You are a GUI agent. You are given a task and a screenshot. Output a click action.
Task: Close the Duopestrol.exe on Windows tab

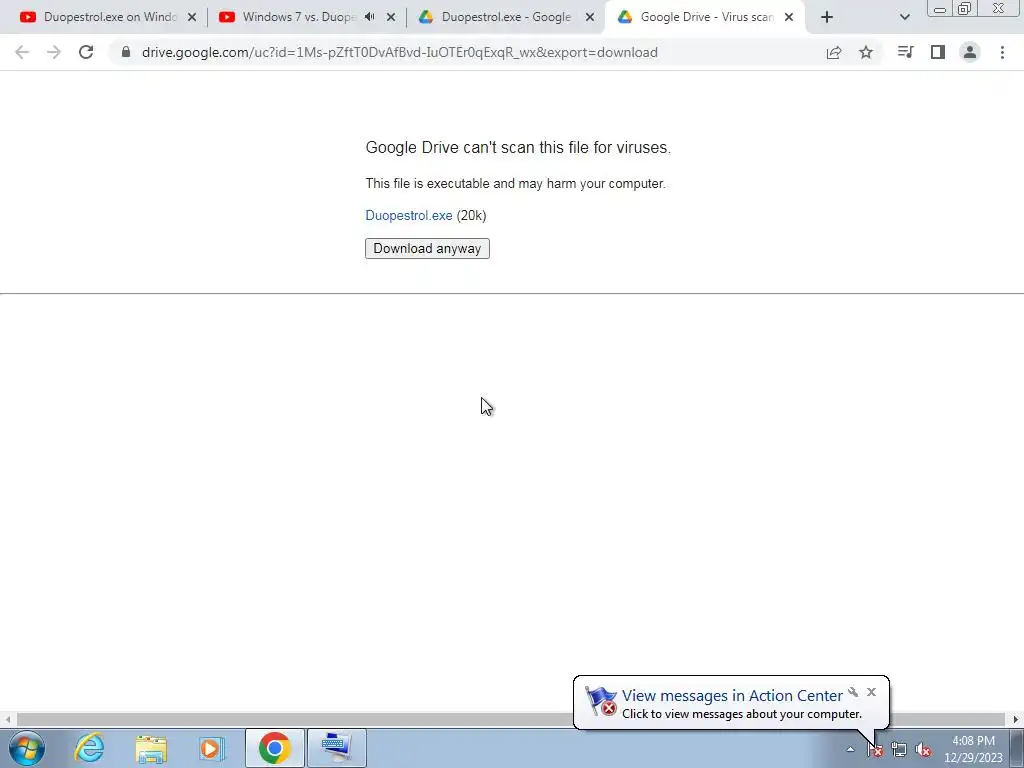coord(192,17)
